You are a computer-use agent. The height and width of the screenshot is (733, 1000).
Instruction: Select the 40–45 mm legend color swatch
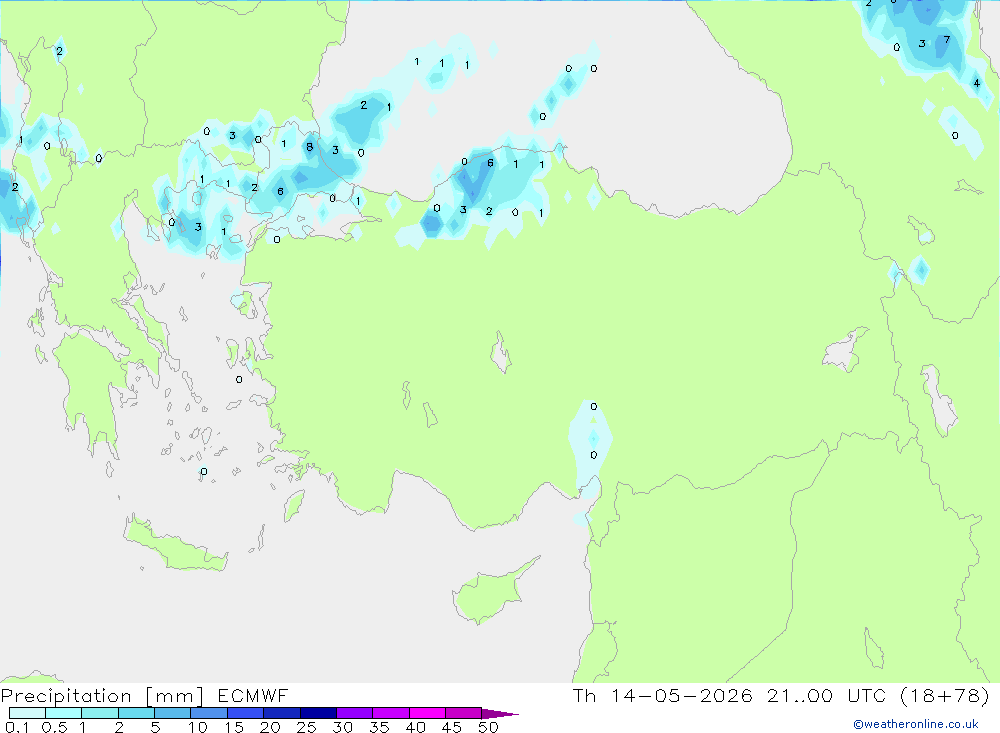(x=427, y=713)
